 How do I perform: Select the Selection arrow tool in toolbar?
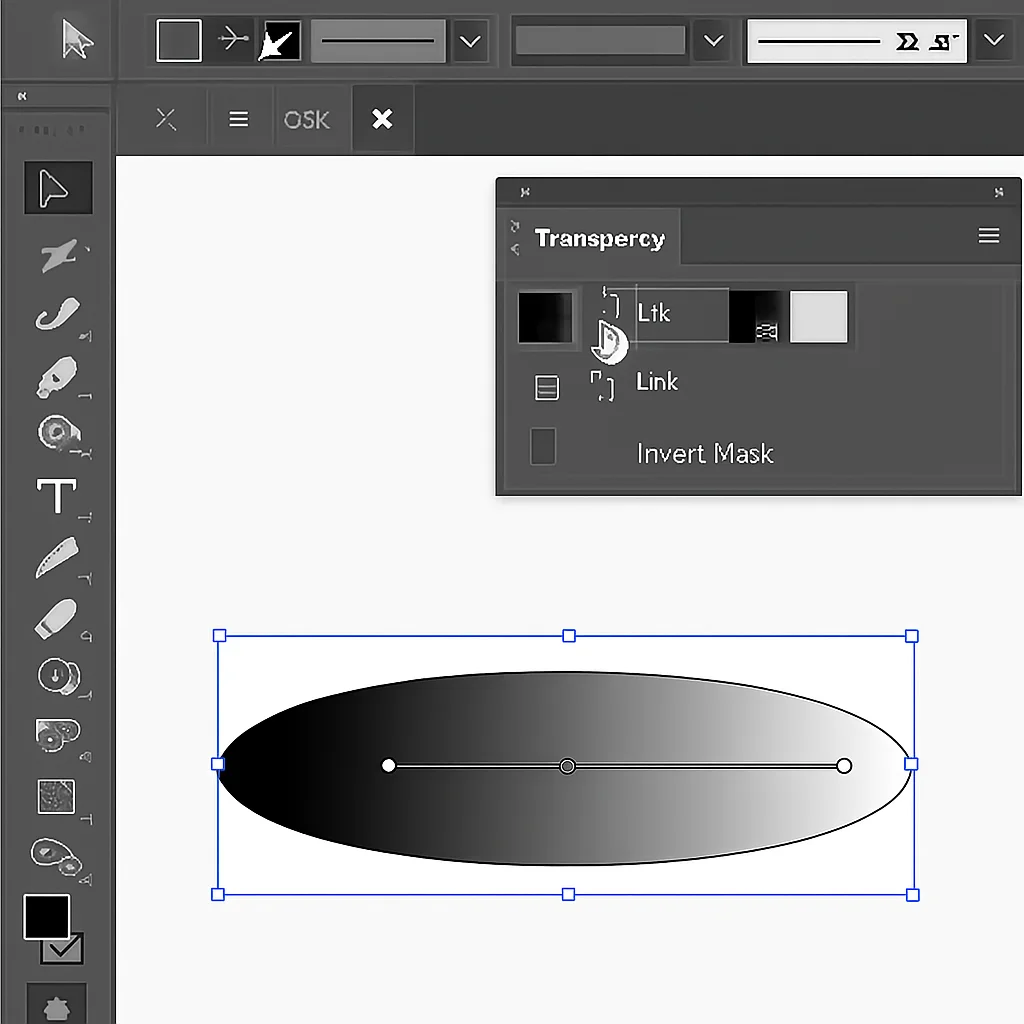point(58,188)
